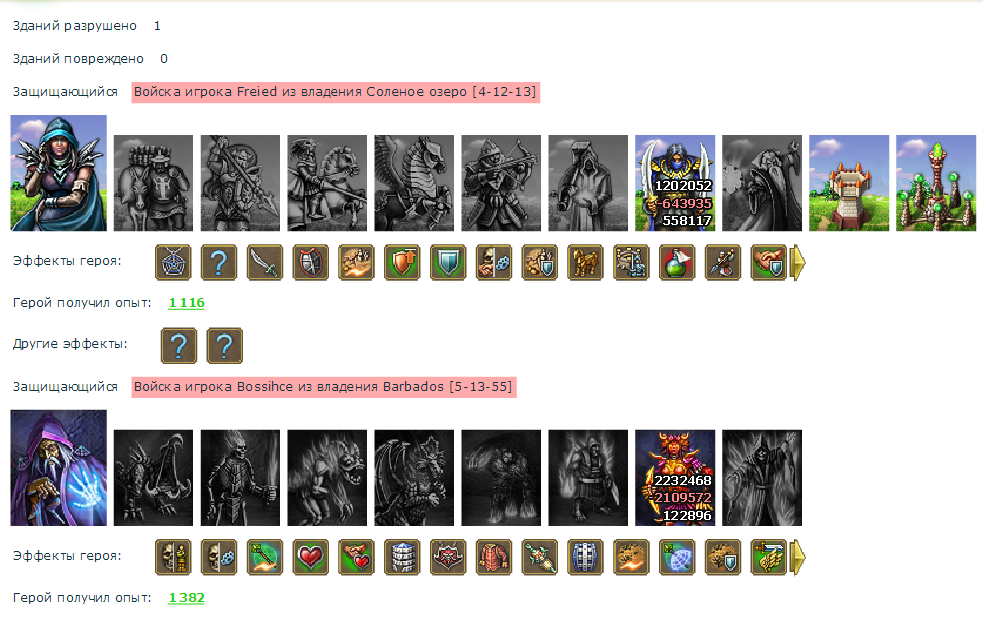Click the teal shield effect icon
This screenshot has width=983, height=617.
point(448,262)
